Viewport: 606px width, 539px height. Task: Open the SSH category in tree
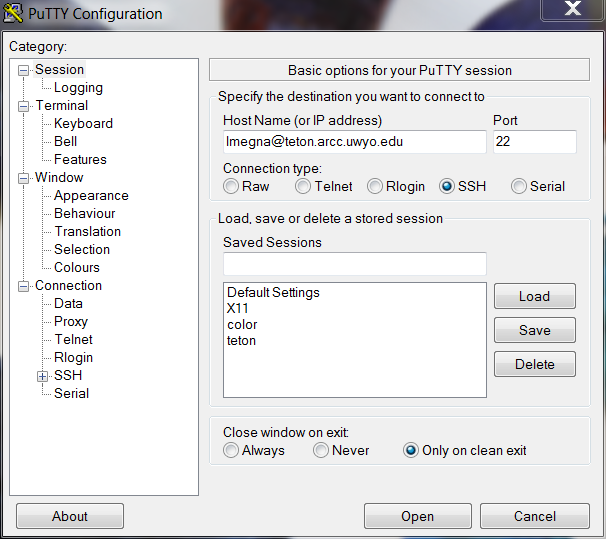coord(68,376)
